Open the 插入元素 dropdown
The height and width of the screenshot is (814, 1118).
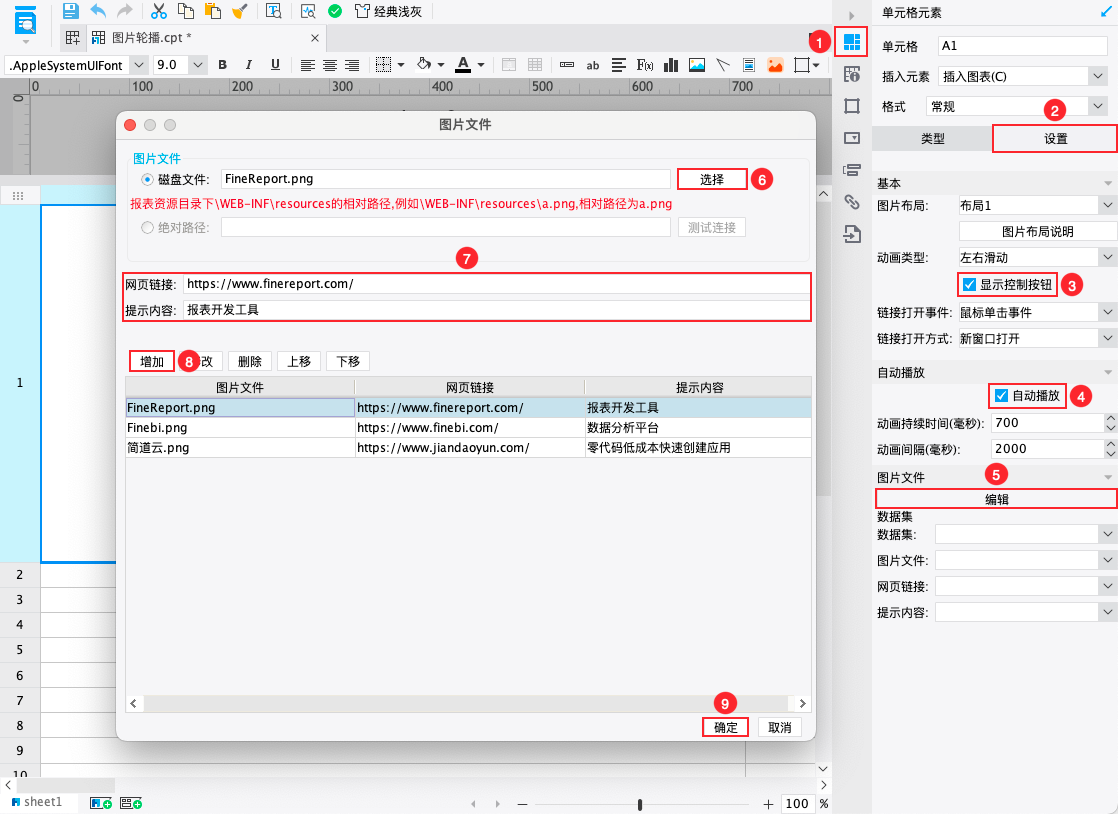[x=1097, y=76]
